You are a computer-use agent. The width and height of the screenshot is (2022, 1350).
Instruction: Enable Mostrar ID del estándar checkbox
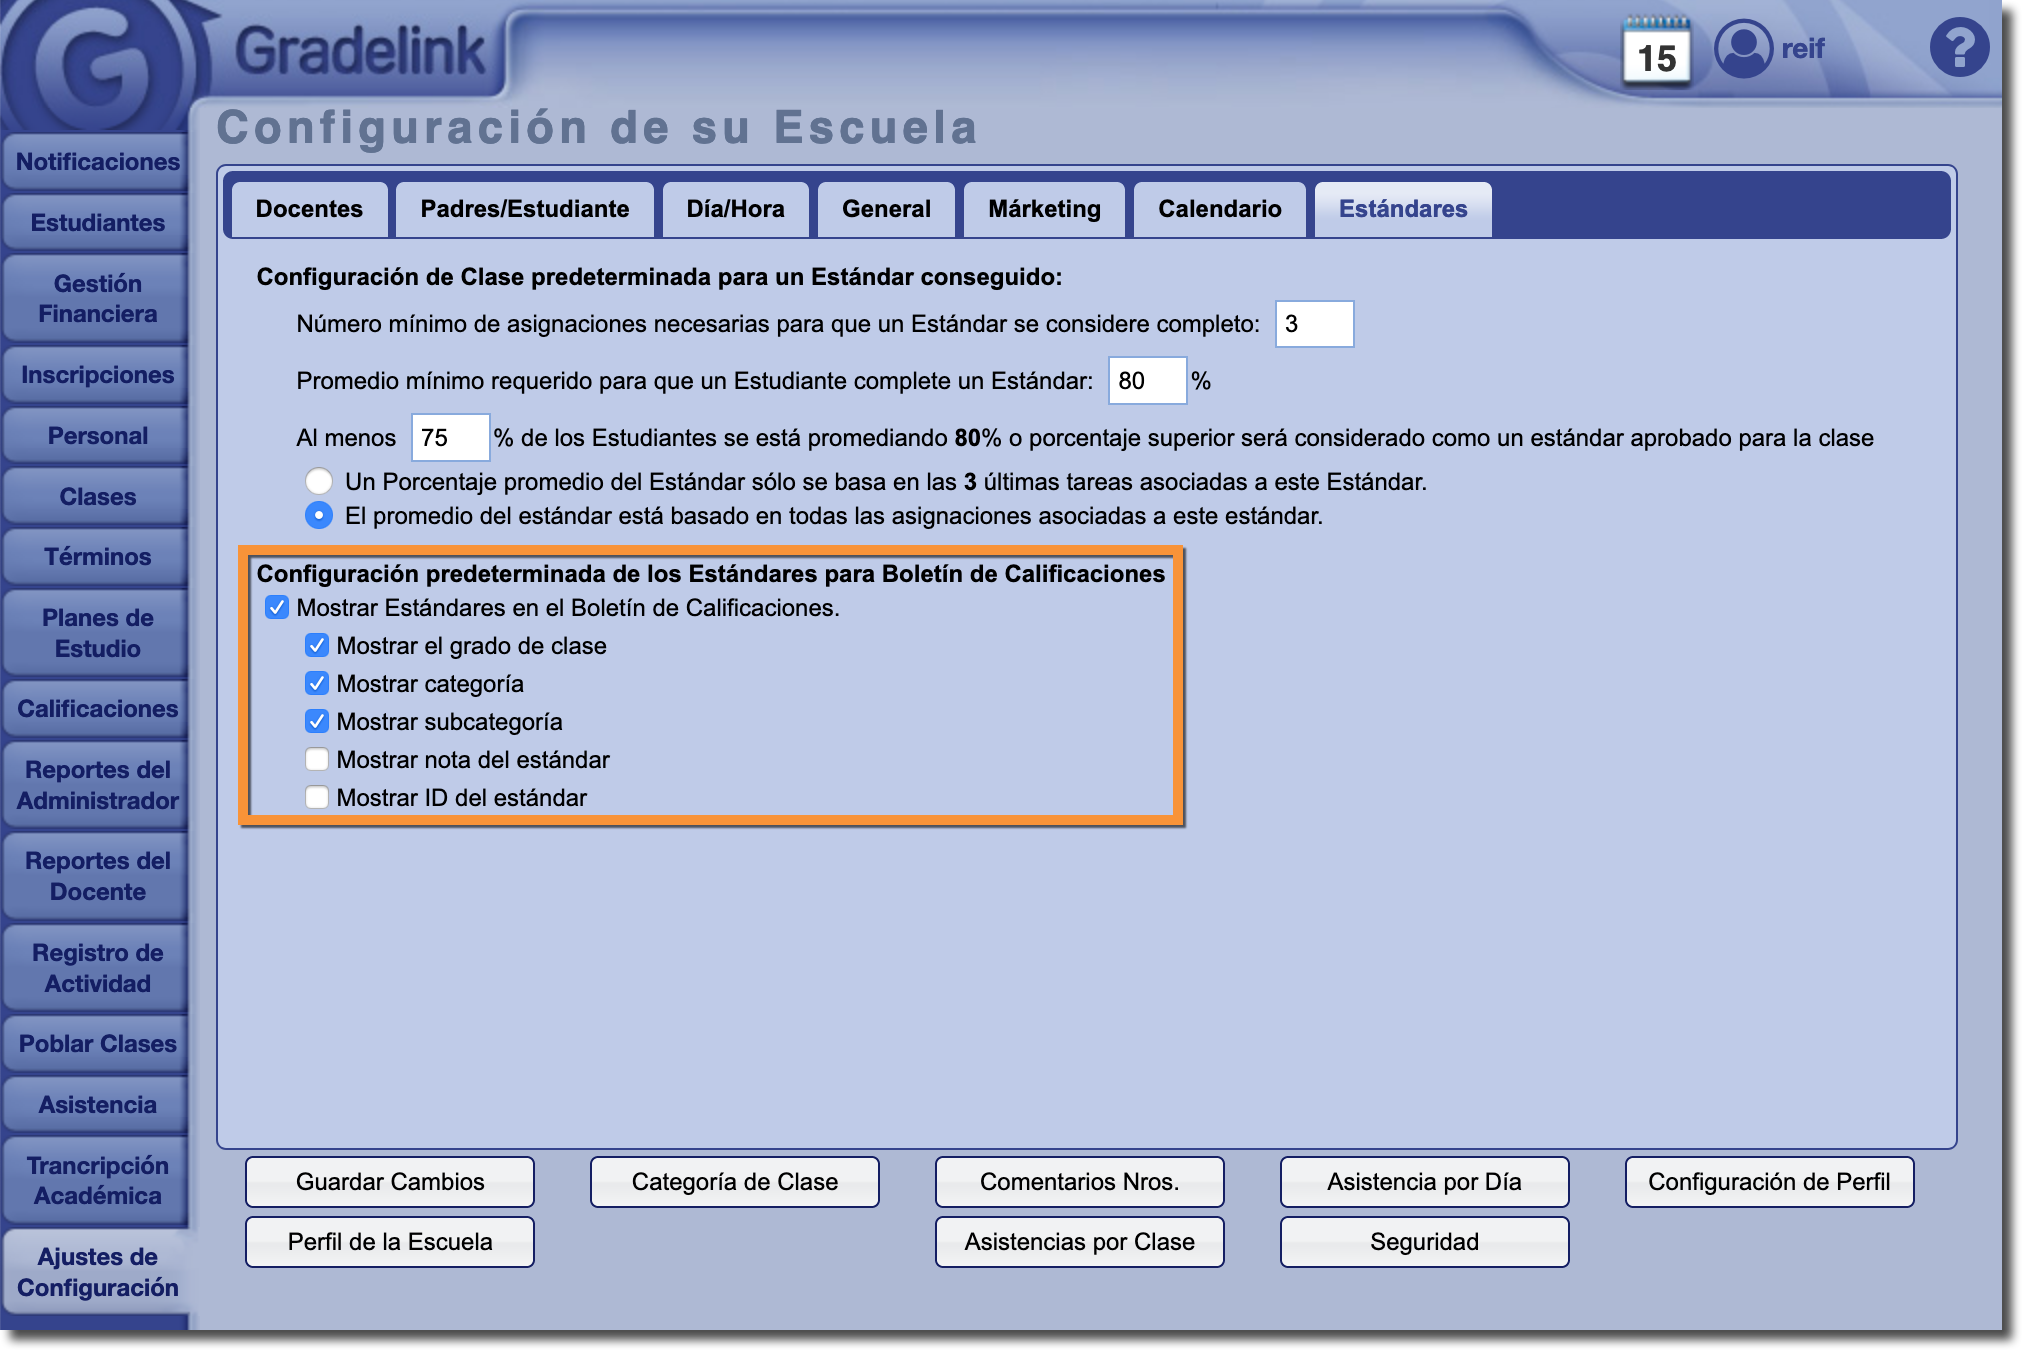[x=317, y=798]
